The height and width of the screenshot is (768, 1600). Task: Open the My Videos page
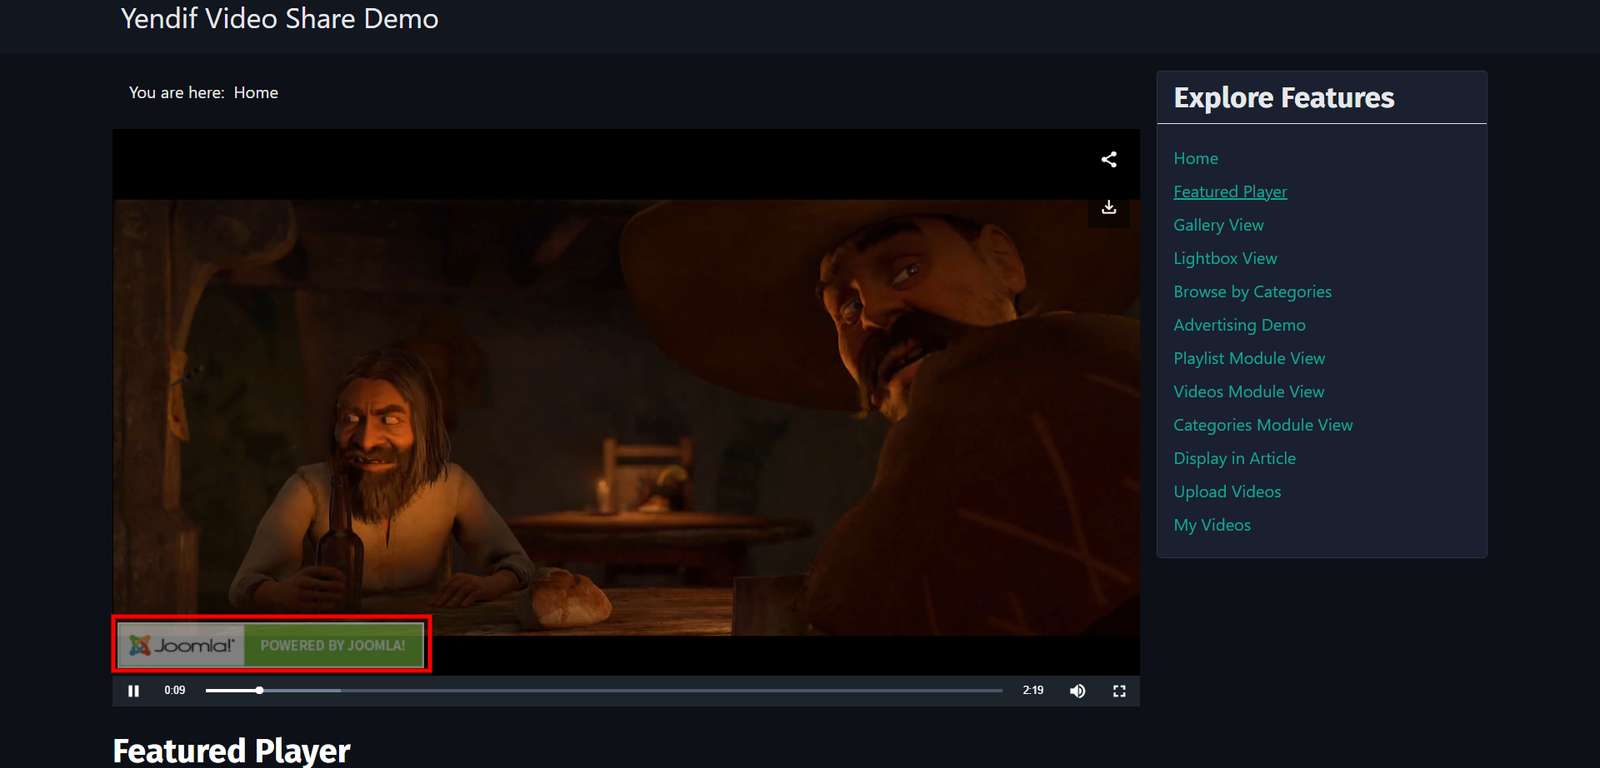[1212, 525]
